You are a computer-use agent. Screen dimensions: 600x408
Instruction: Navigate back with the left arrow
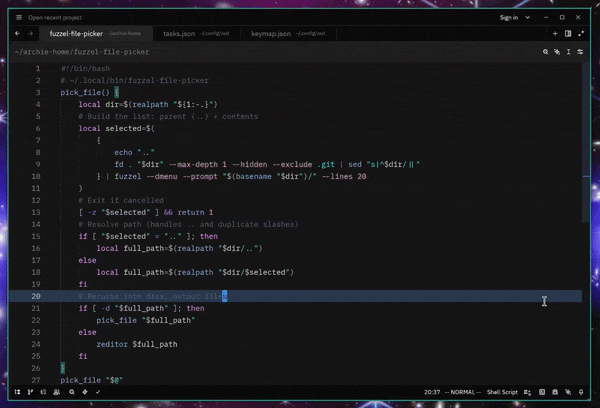(17, 34)
